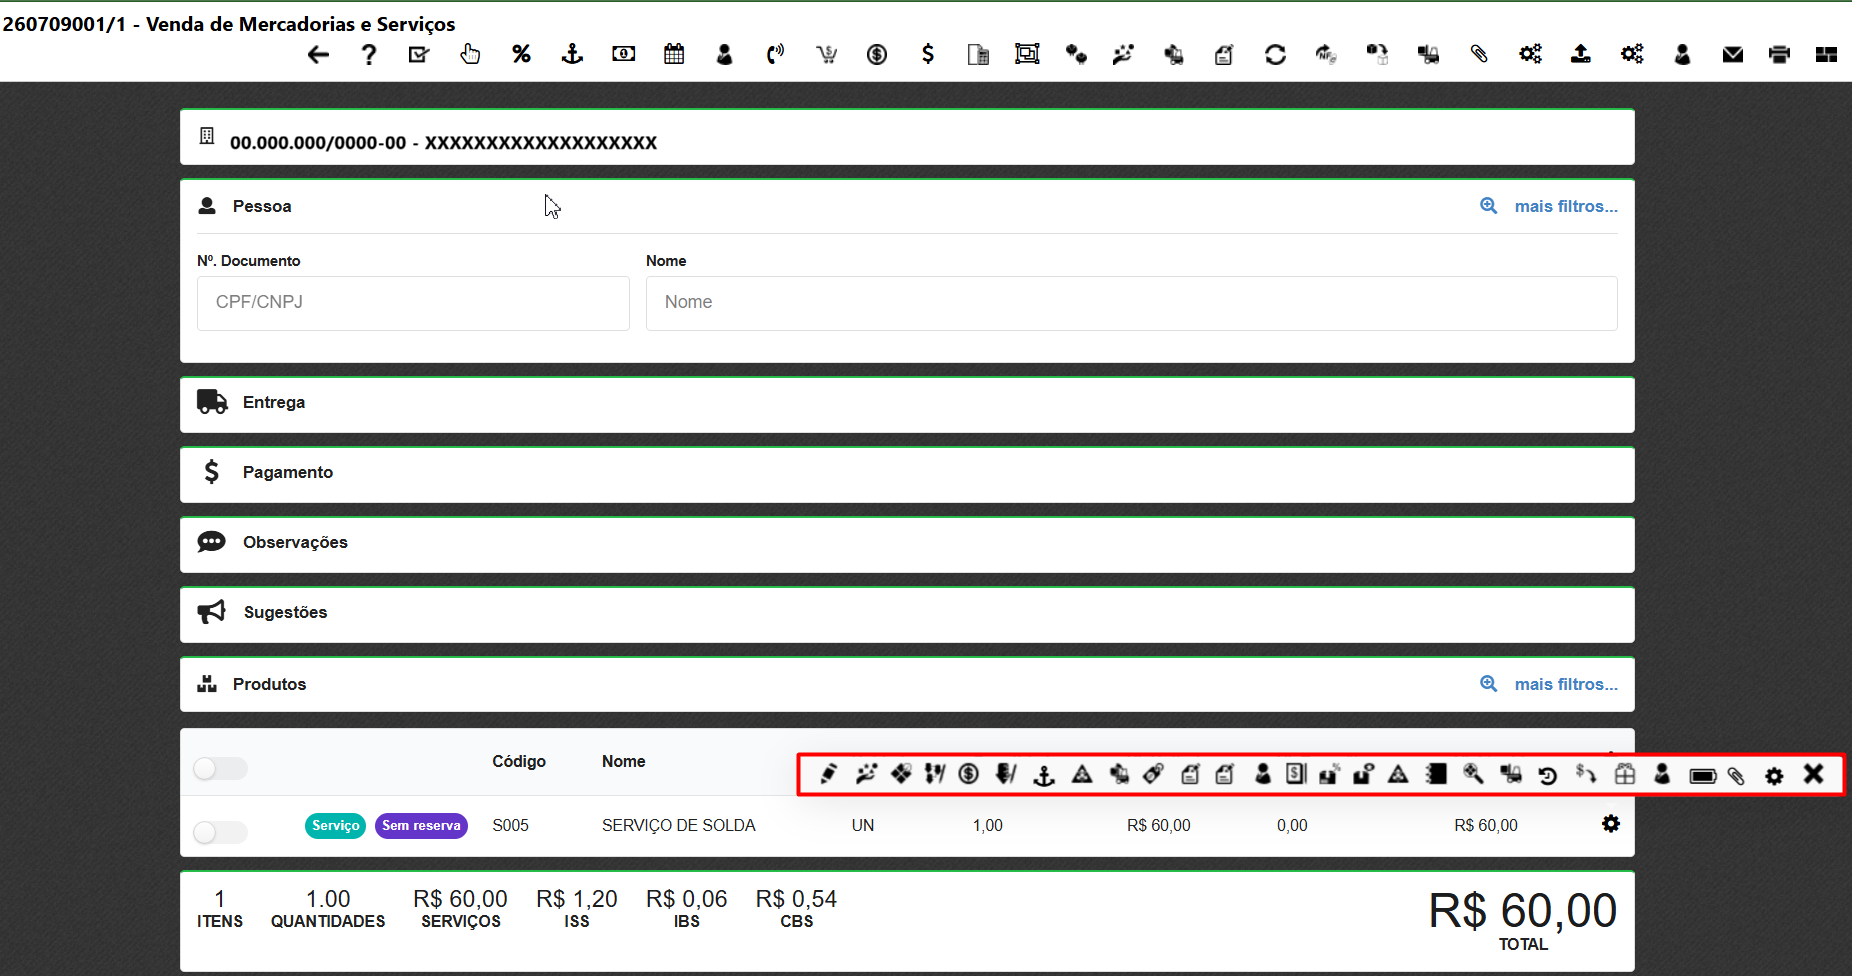Expand the Entrega section
This screenshot has height=976, width=1852.
point(907,404)
